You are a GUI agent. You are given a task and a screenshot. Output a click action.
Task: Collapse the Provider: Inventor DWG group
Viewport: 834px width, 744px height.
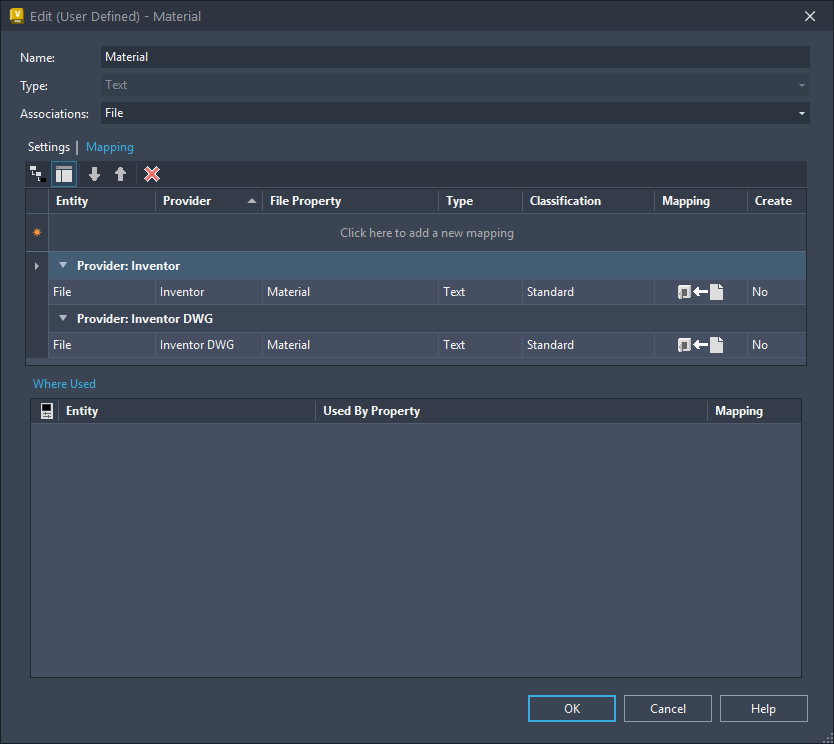(63, 318)
